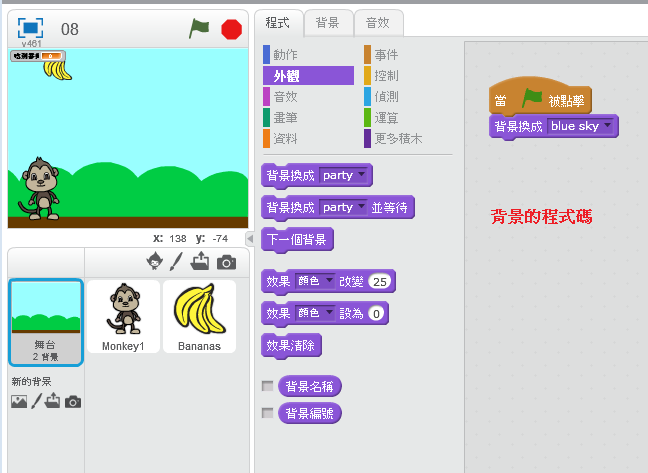Paint a new backdrop icon
This screenshot has height=473, width=648.
pos(37,401)
